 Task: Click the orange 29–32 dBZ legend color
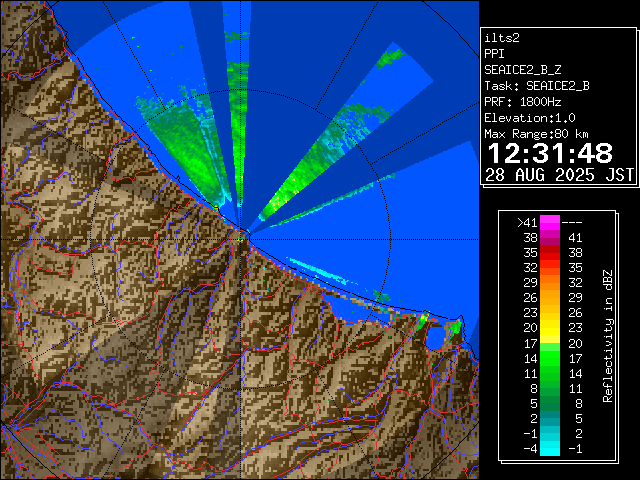click(550, 283)
